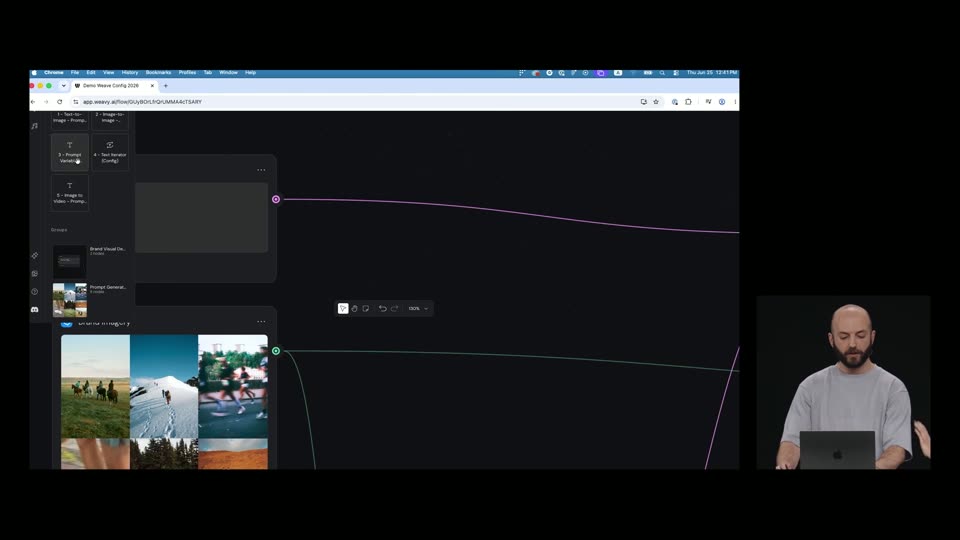Viewport: 960px width, 540px height.
Task: Select the Prompt Generator group thumbnail
Action: click(70, 299)
